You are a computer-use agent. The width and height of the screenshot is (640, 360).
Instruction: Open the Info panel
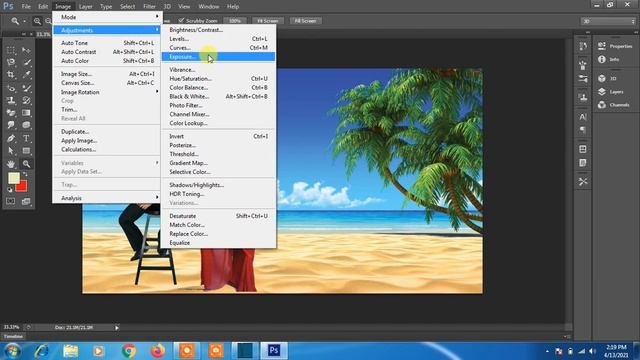click(609, 60)
